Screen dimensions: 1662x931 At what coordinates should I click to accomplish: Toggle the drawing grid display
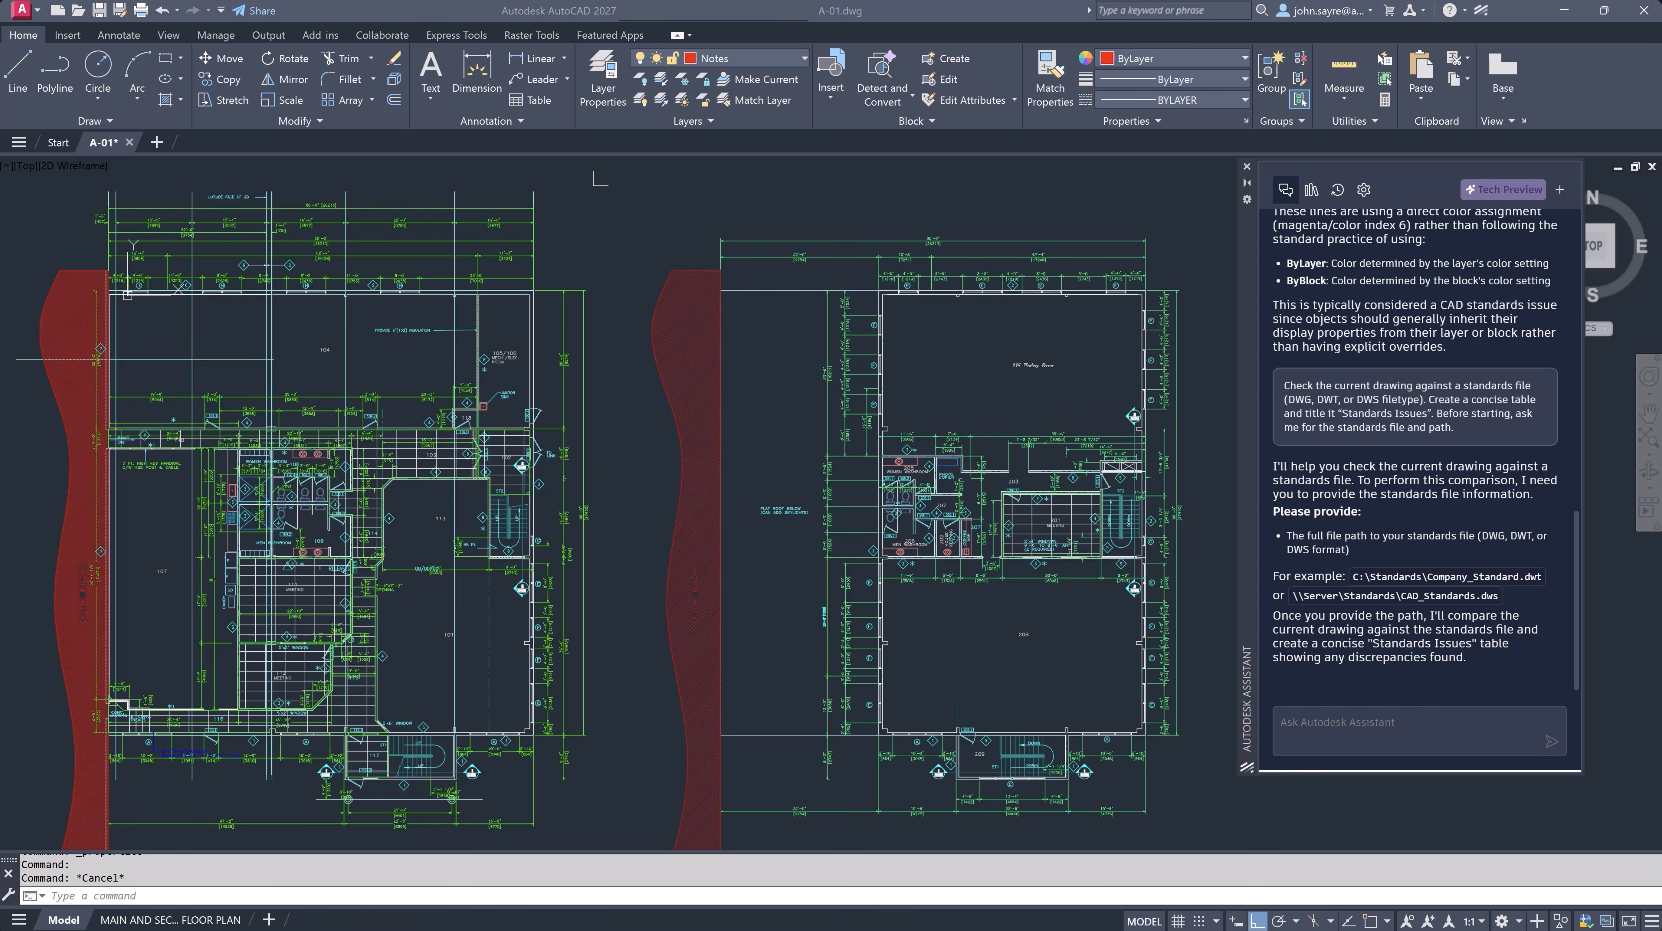(1179, 921)
